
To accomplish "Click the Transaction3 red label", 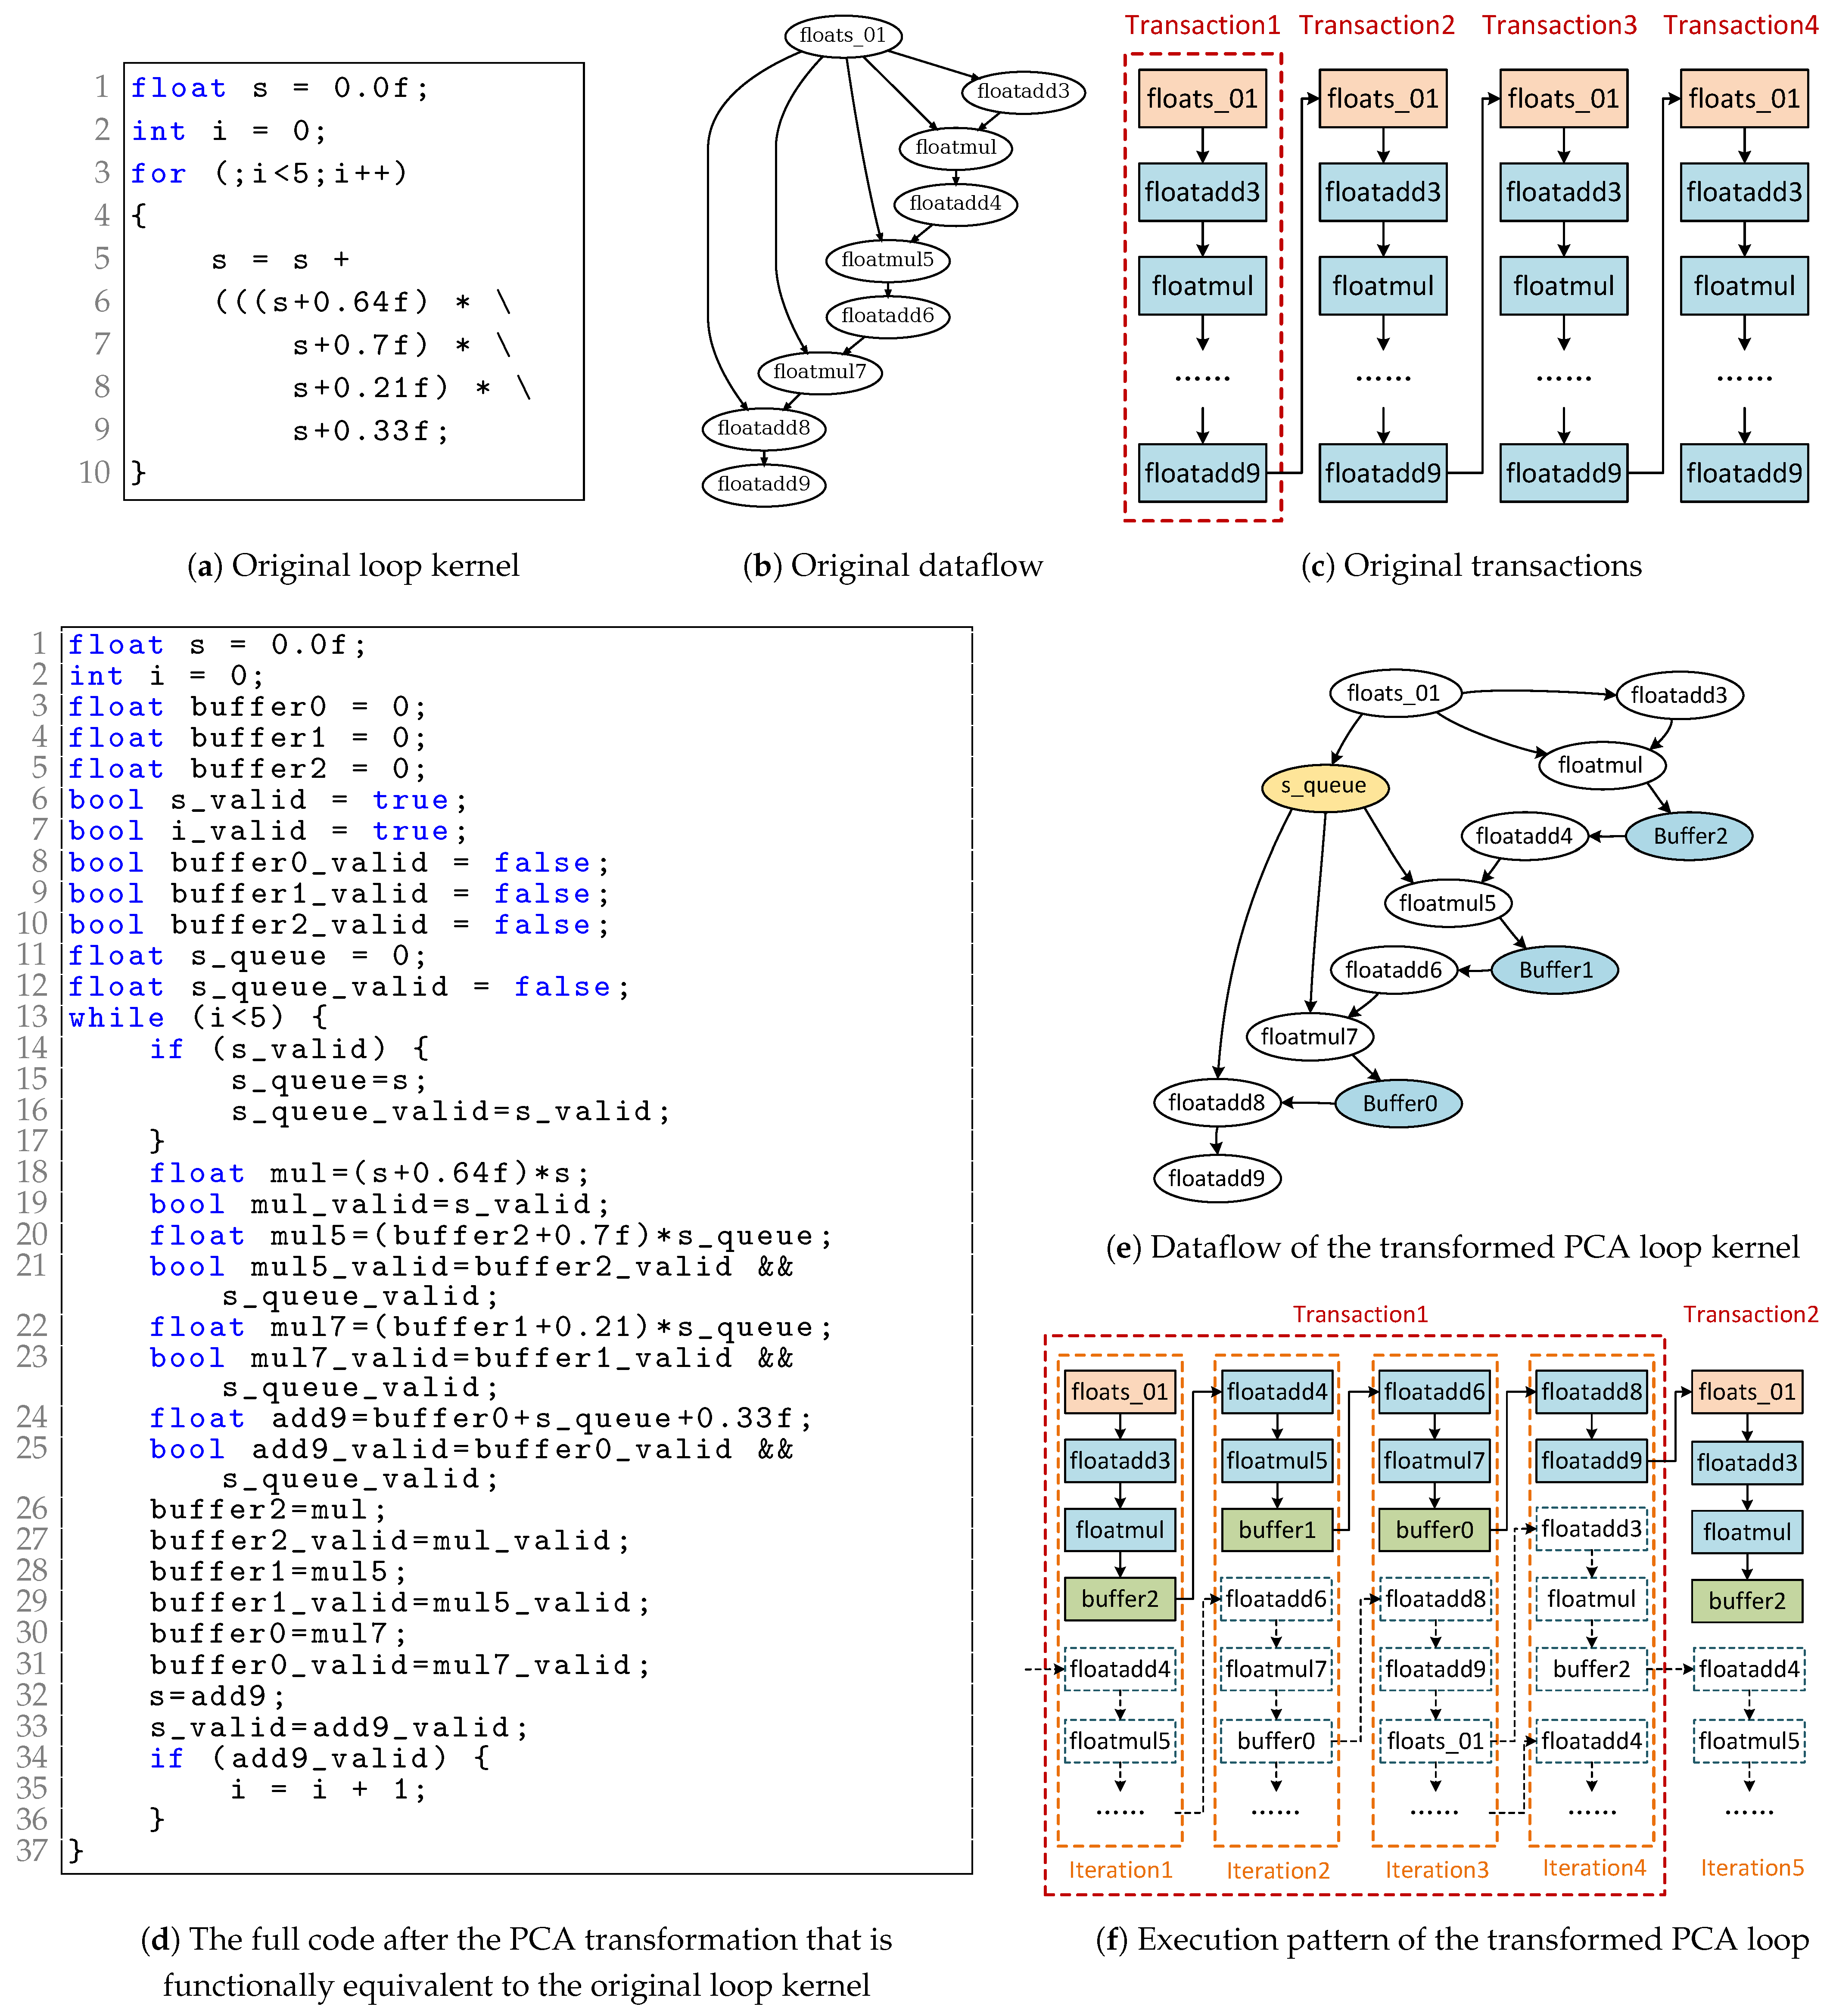I will [x=1559, y=25].
